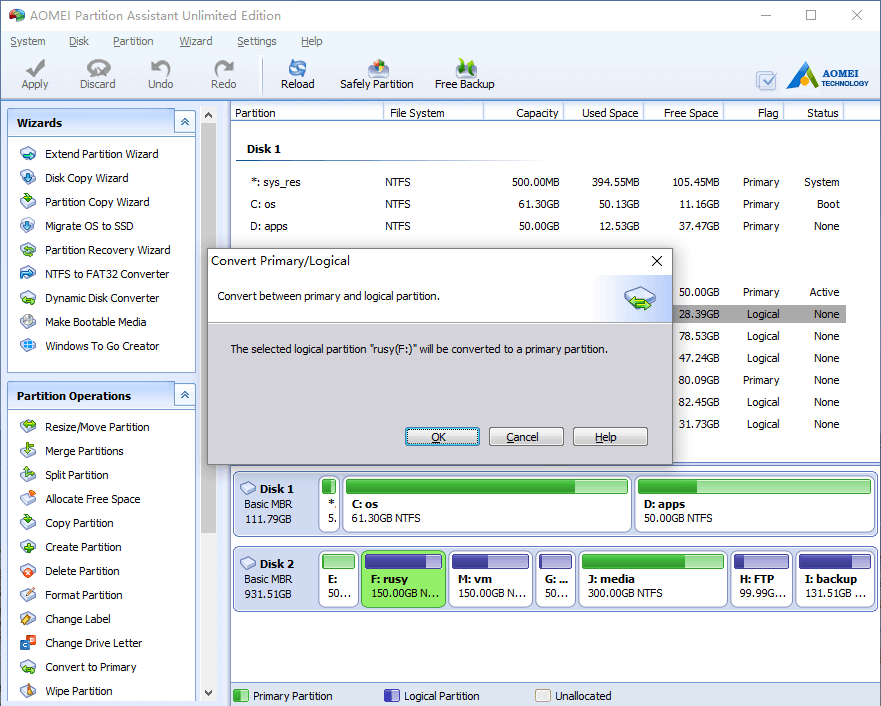
Task: Open the Partition menu
Action: [133, 41]
